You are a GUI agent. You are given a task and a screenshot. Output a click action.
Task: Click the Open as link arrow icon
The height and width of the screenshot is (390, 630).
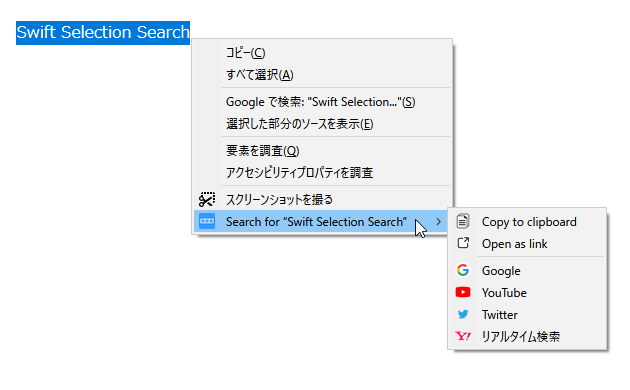tap(463, 243)
